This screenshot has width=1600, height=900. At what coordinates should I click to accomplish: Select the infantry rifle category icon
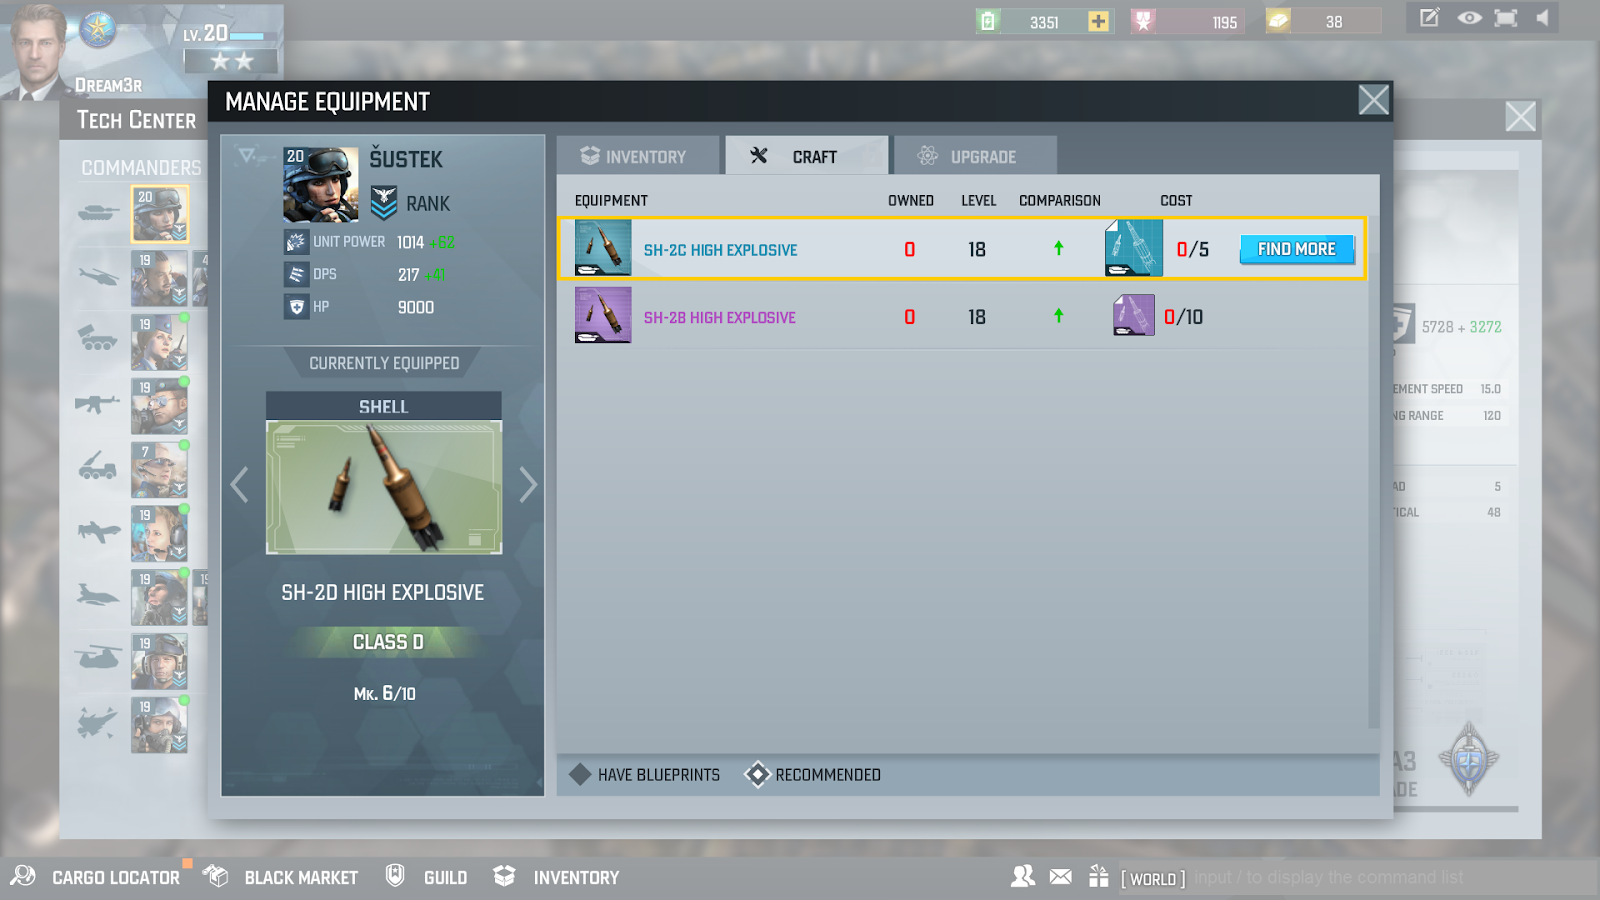tap(98, 404)
